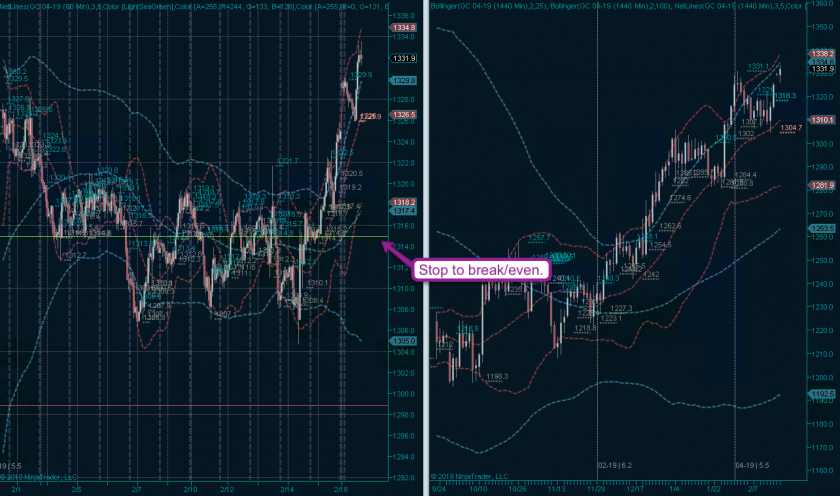840x496 pixels.
Task: Click the teal 1329.8 price marker
Action: pos(403,81)
